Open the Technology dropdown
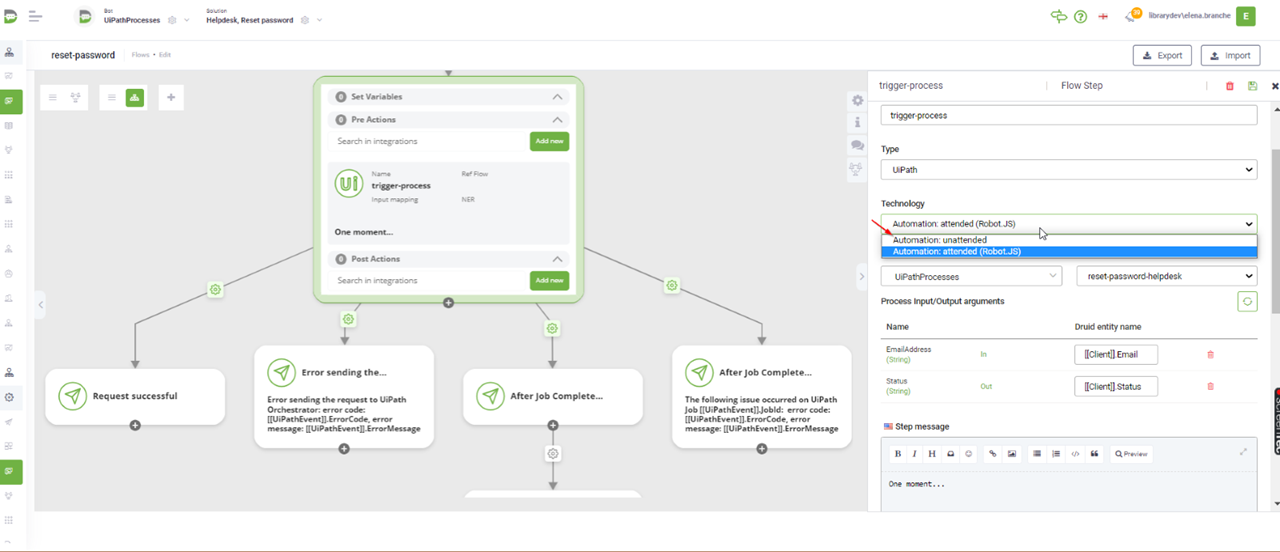 (1069, 224)
